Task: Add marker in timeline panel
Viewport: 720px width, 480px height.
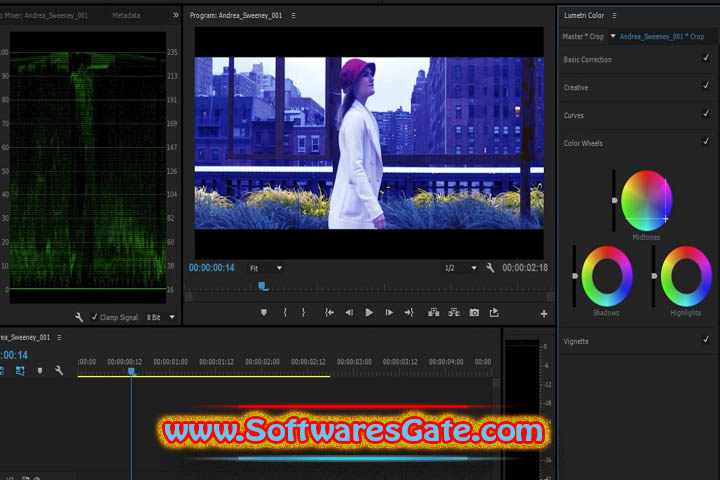Action: coord(40,371)
